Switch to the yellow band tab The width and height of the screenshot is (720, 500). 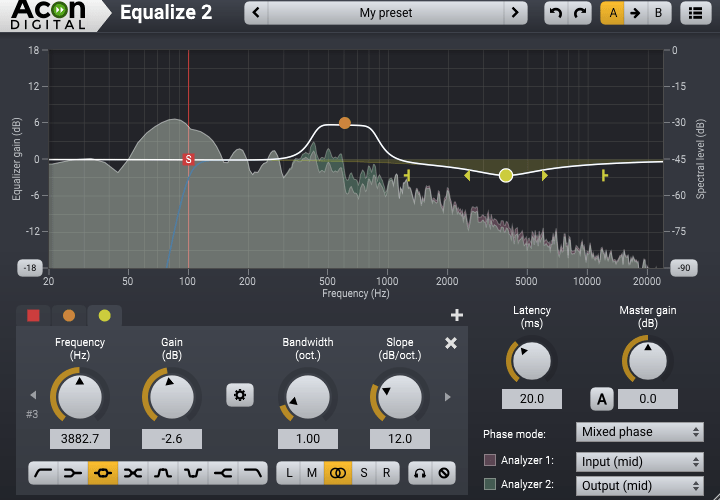pyautogui.click(x=105, y=315)
